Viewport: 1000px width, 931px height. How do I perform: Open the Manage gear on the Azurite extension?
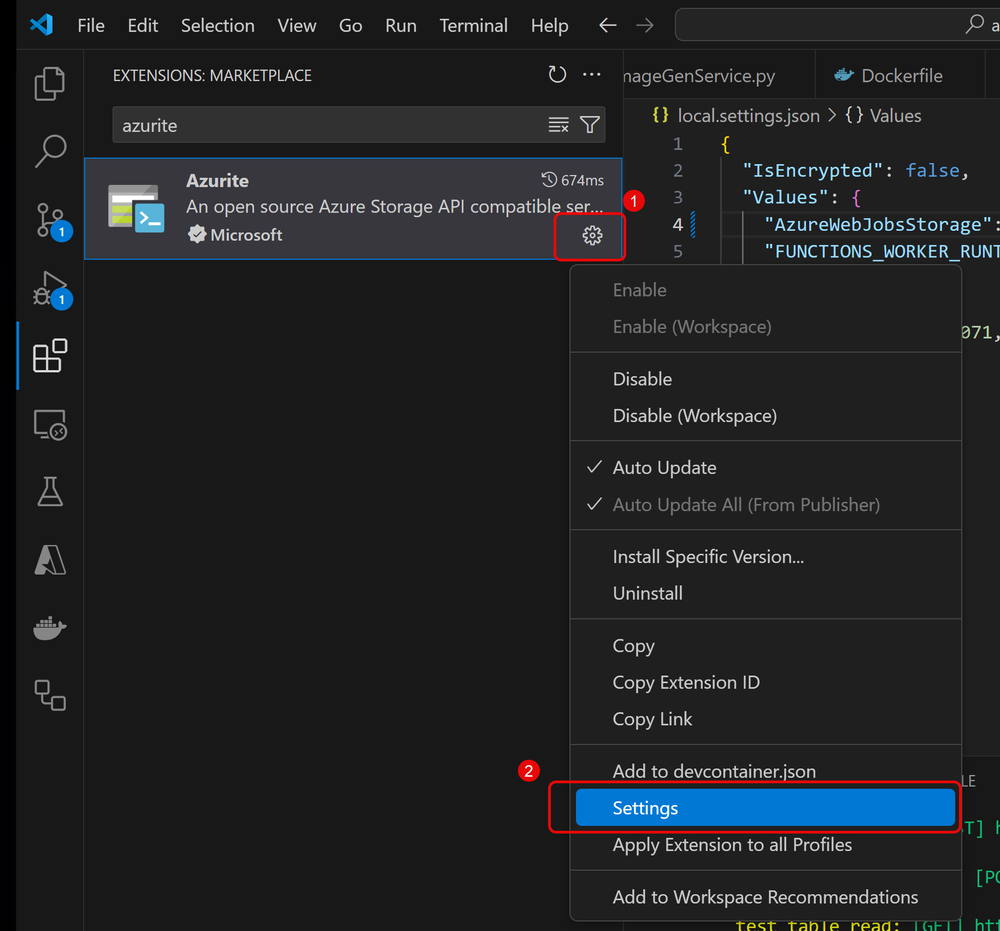[x=591, y=236]
